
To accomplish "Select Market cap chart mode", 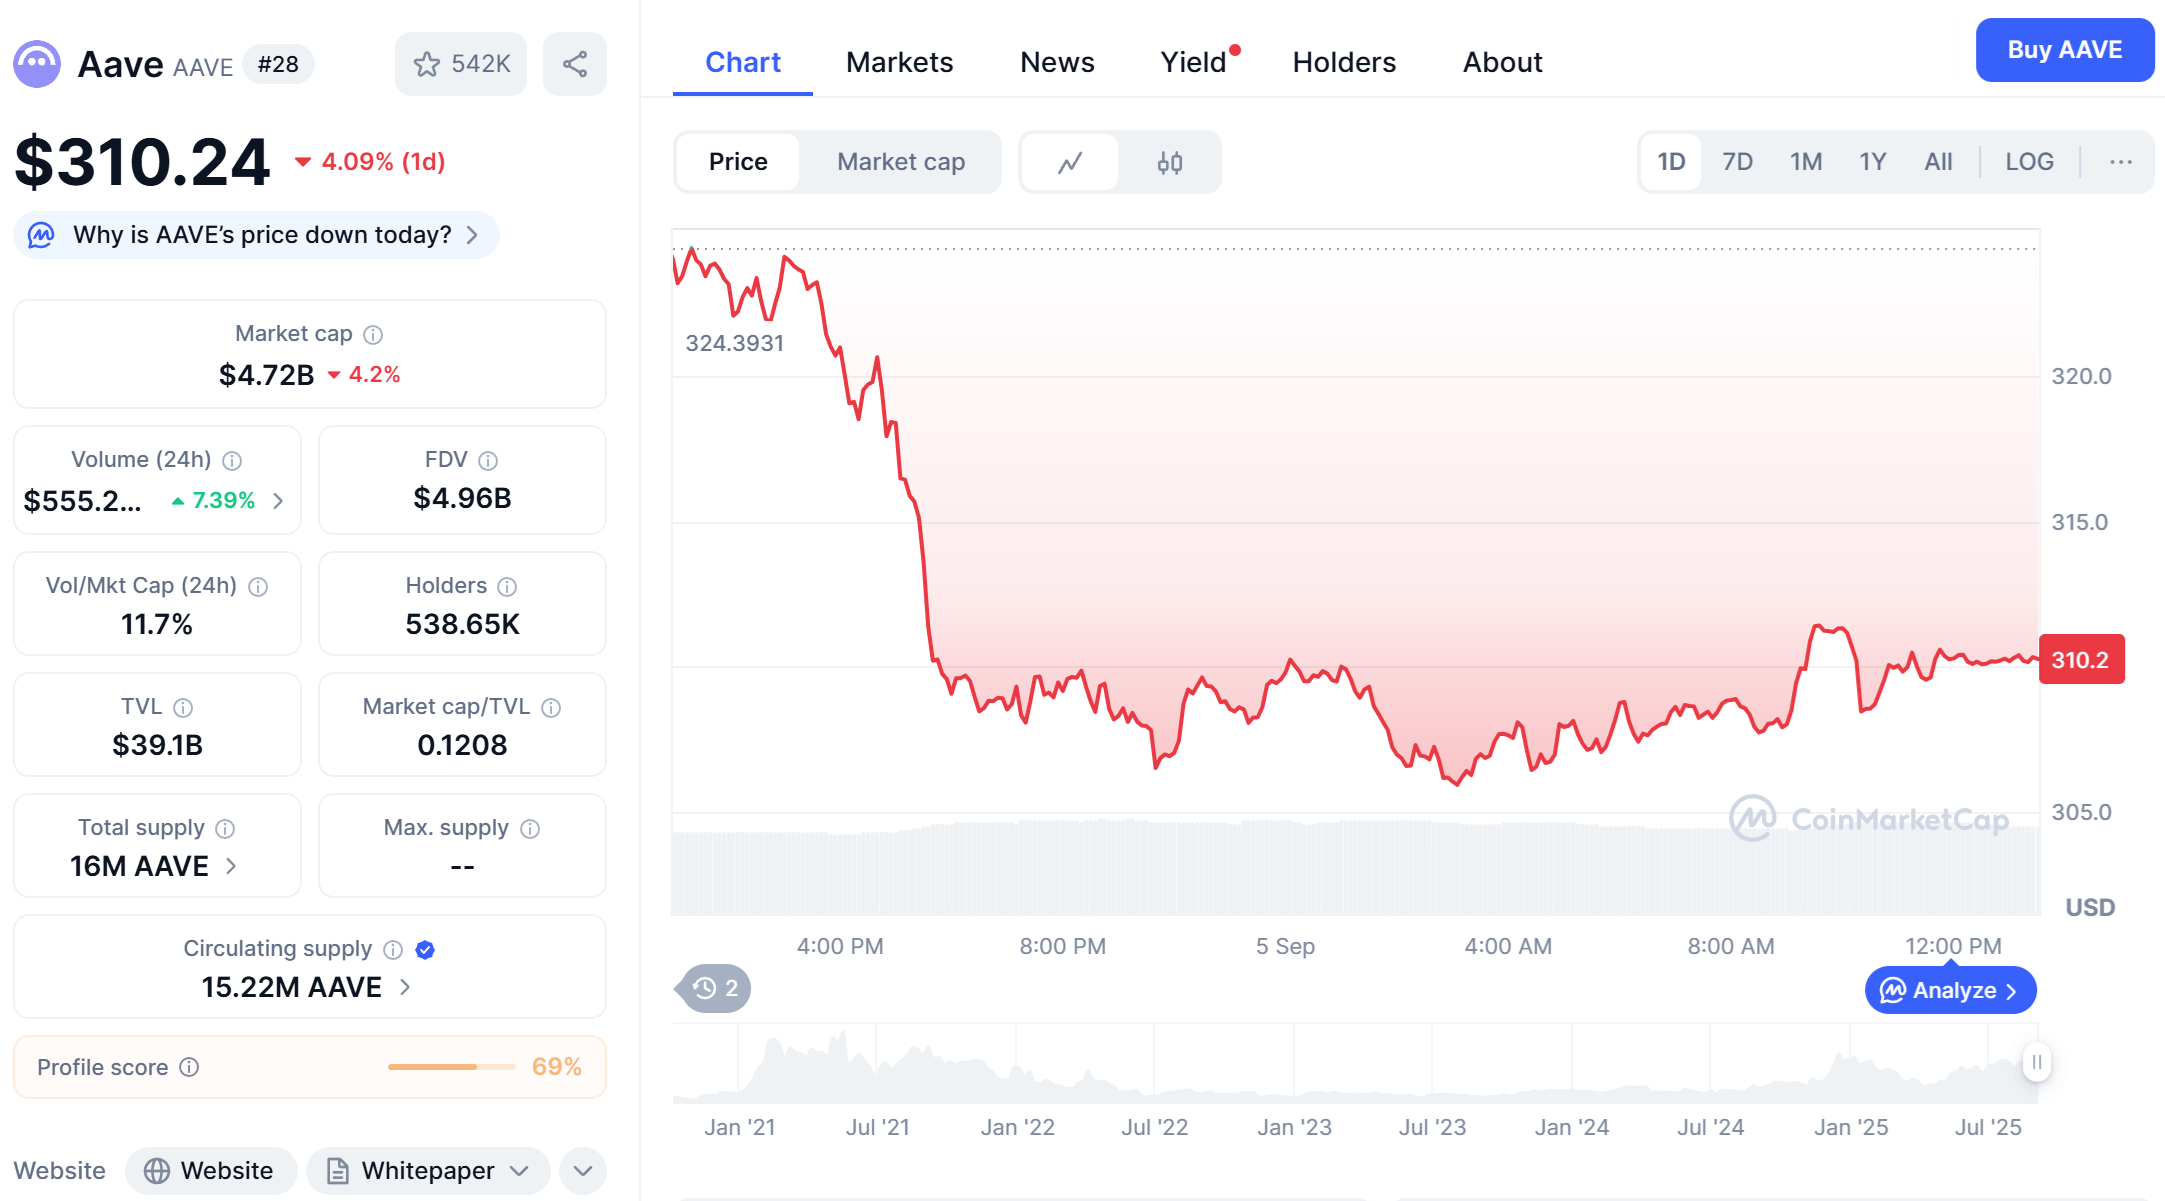I will coord(901,162).
